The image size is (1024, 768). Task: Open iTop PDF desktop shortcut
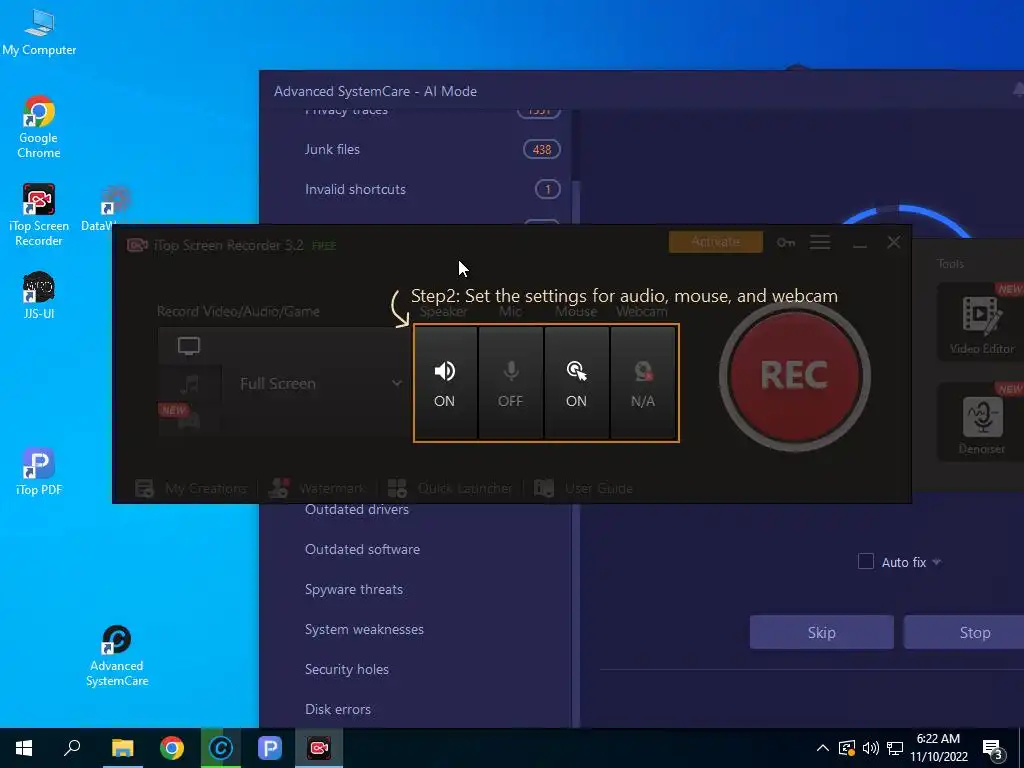(x=39, y=472)
